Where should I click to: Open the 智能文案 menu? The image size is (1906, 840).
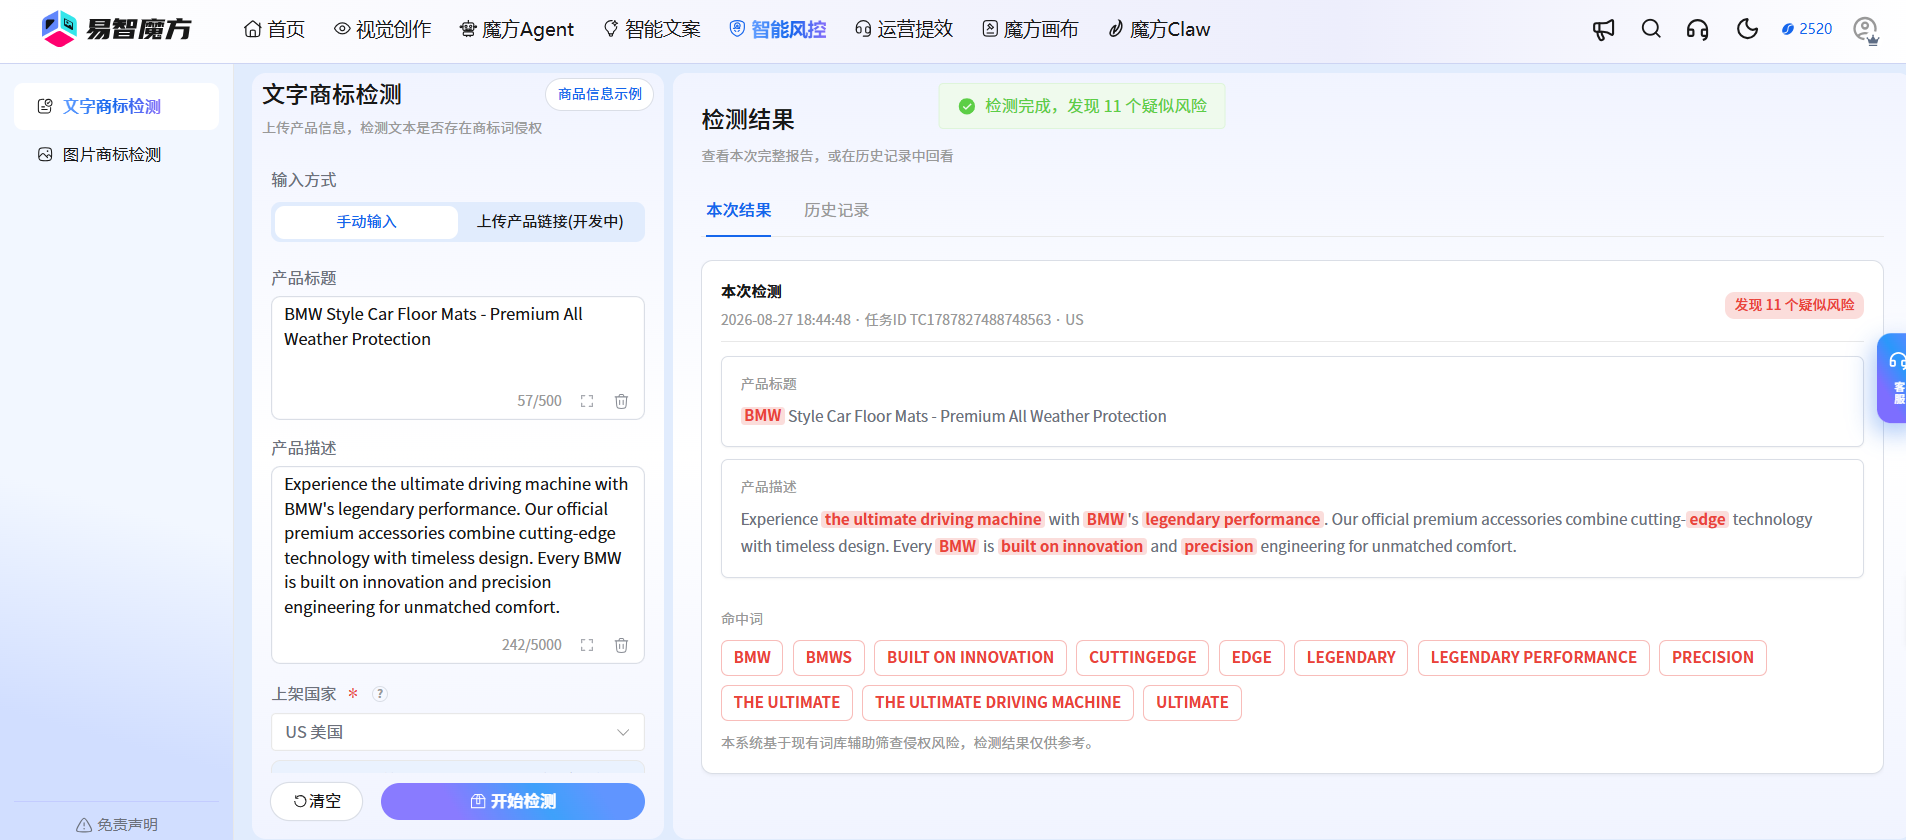(652, 30)
